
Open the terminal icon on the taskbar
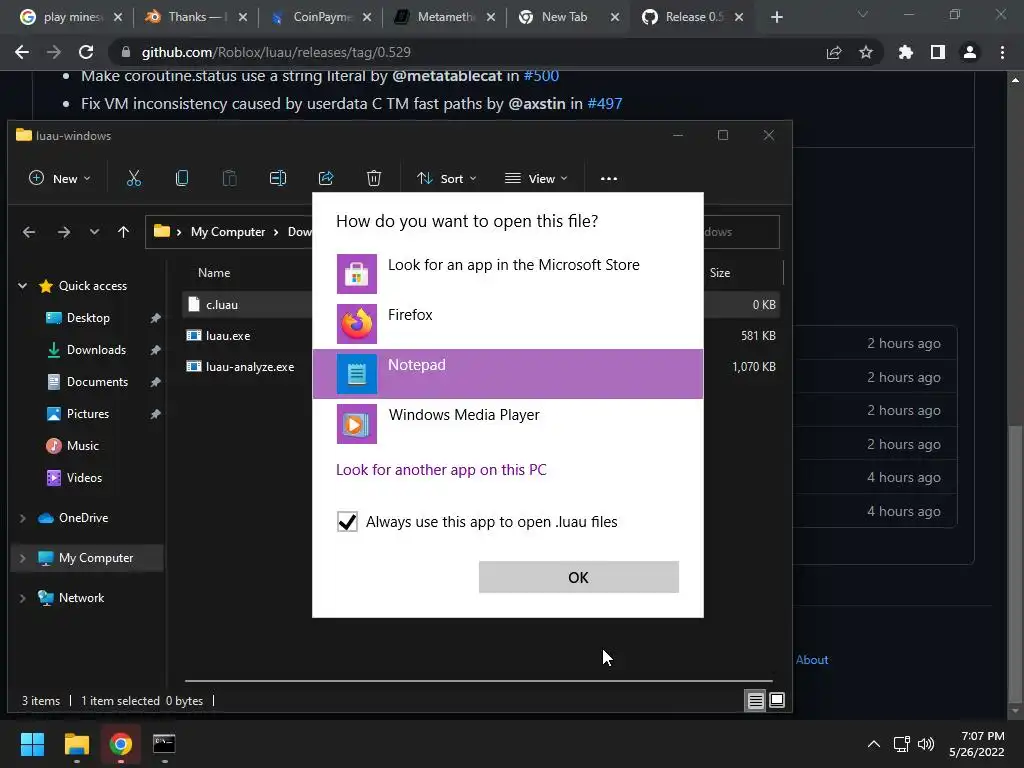coord(164,744)
